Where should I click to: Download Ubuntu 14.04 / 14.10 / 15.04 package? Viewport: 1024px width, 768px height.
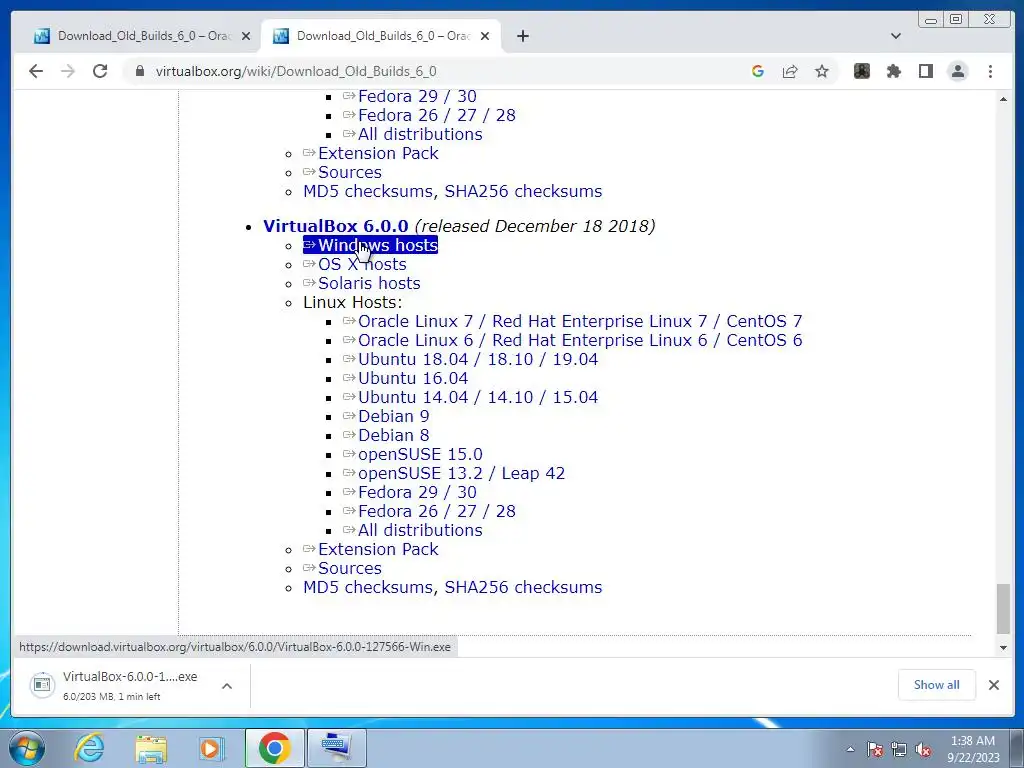(x=471, y=396)
